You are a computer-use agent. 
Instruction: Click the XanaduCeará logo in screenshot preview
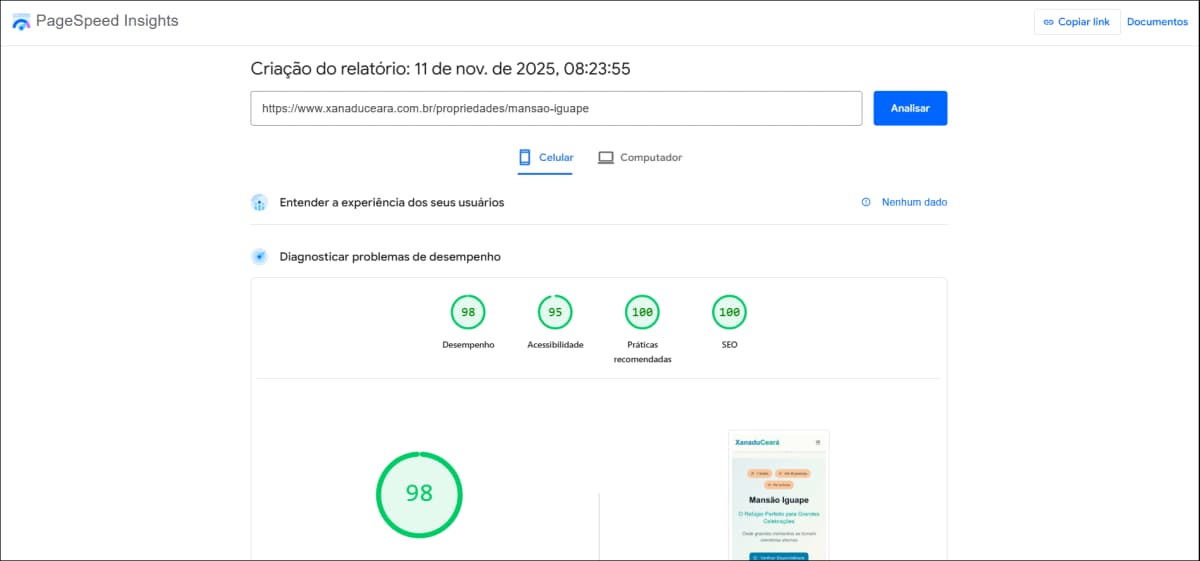coord(756,442)
